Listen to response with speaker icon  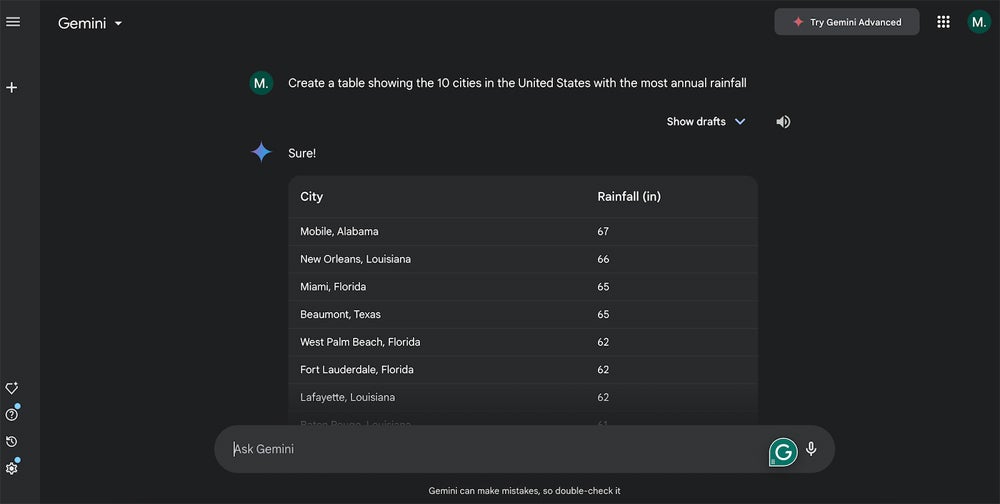click(x=783, y=122)
